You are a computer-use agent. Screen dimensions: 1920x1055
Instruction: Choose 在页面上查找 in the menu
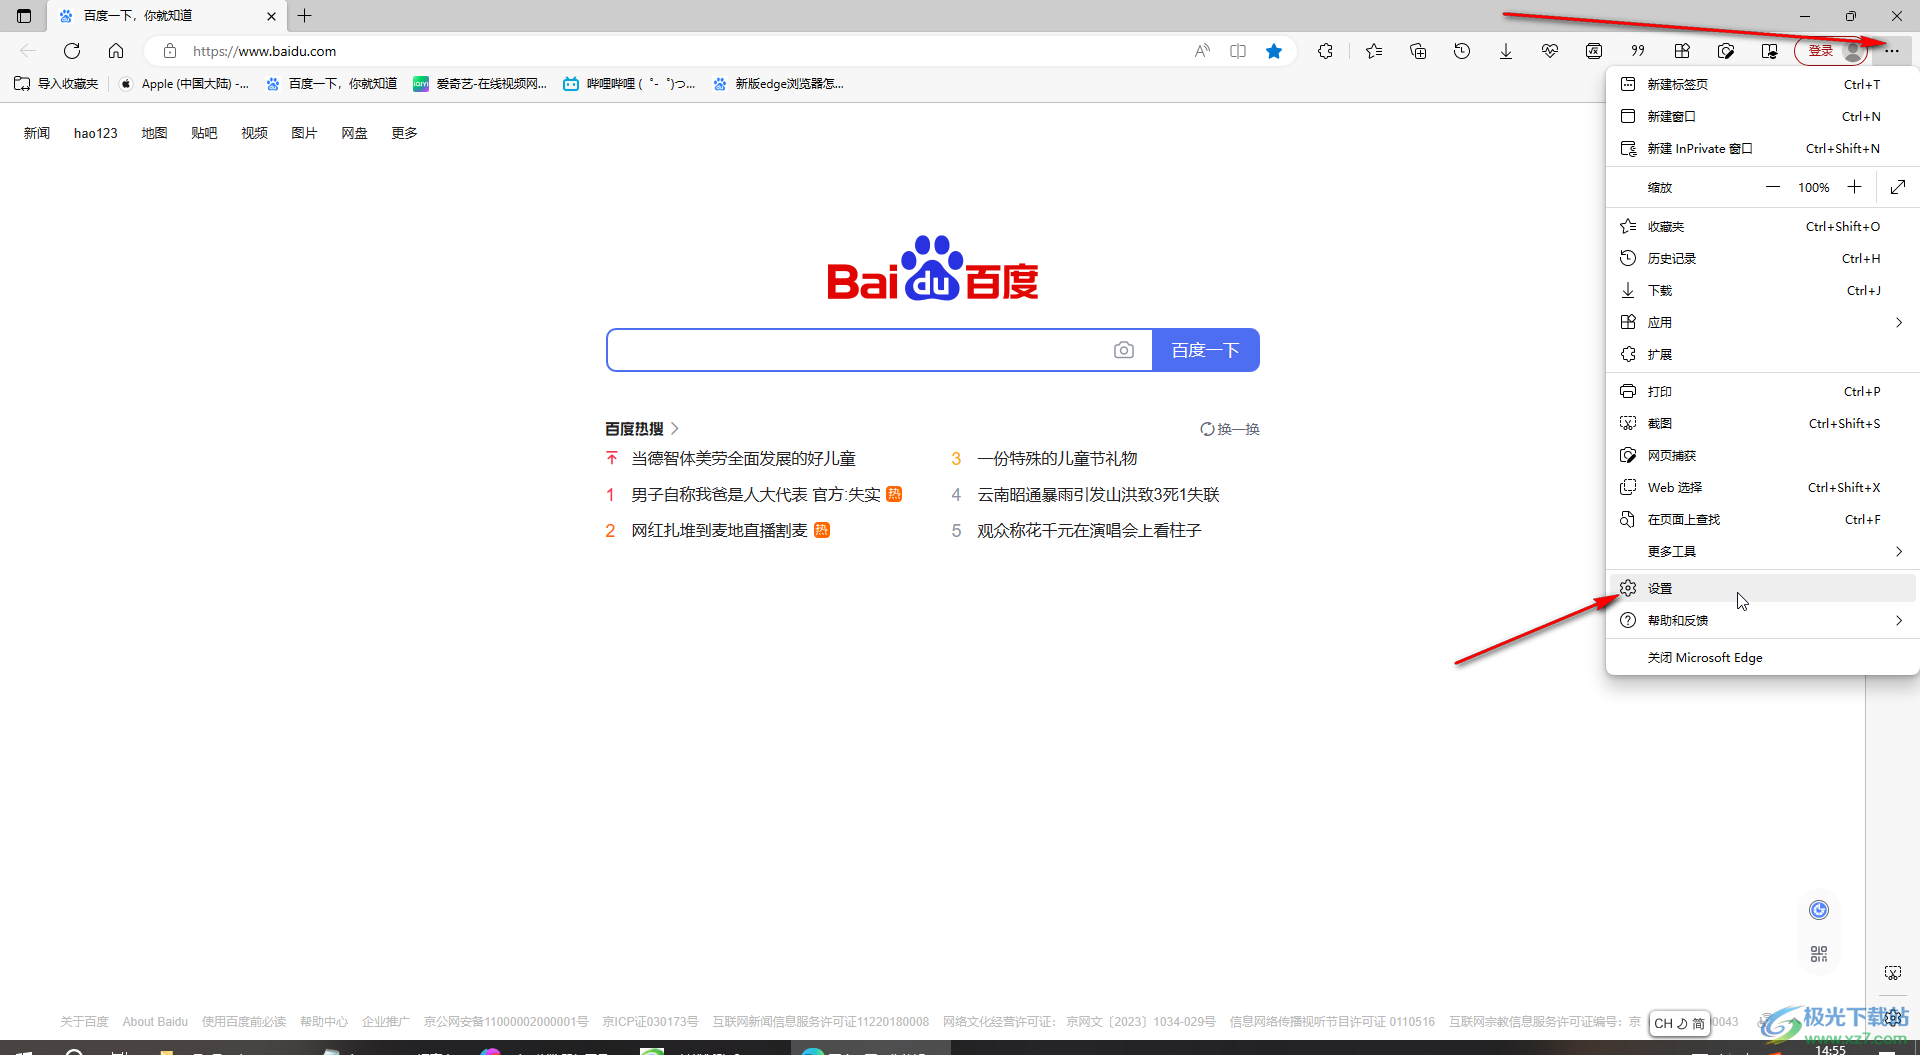point(1762,519)
